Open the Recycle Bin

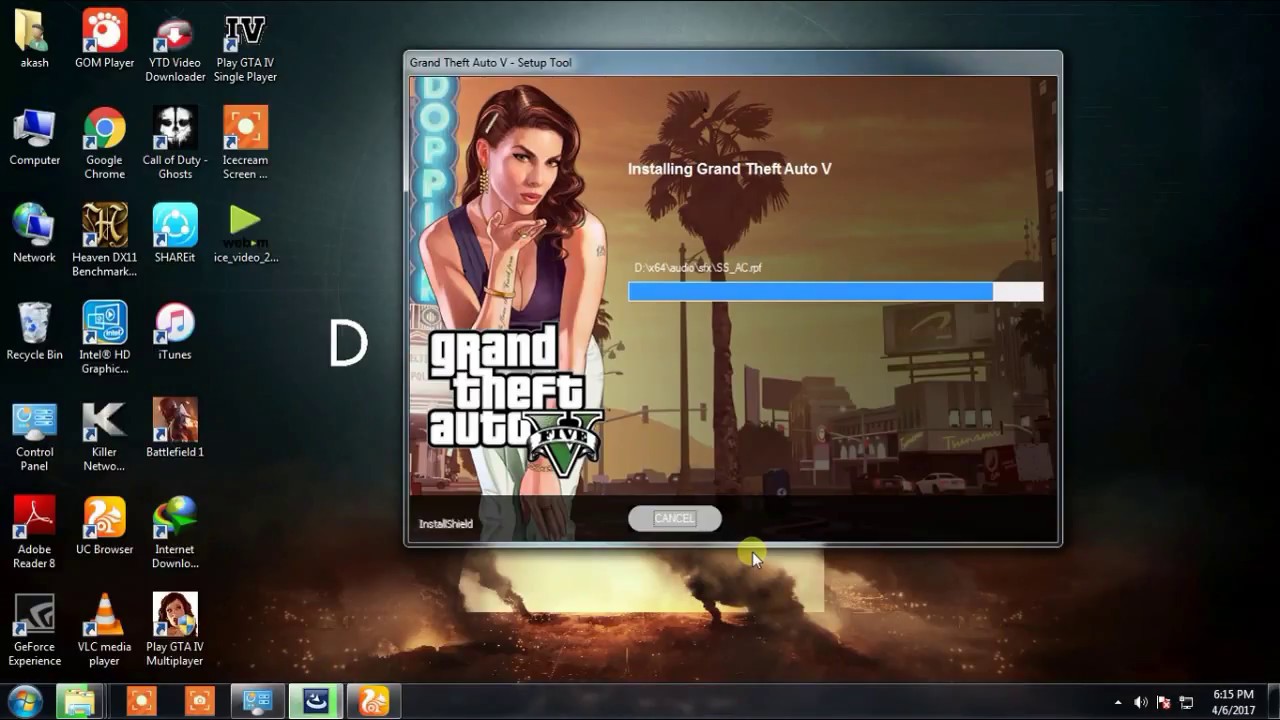point(34,331)
